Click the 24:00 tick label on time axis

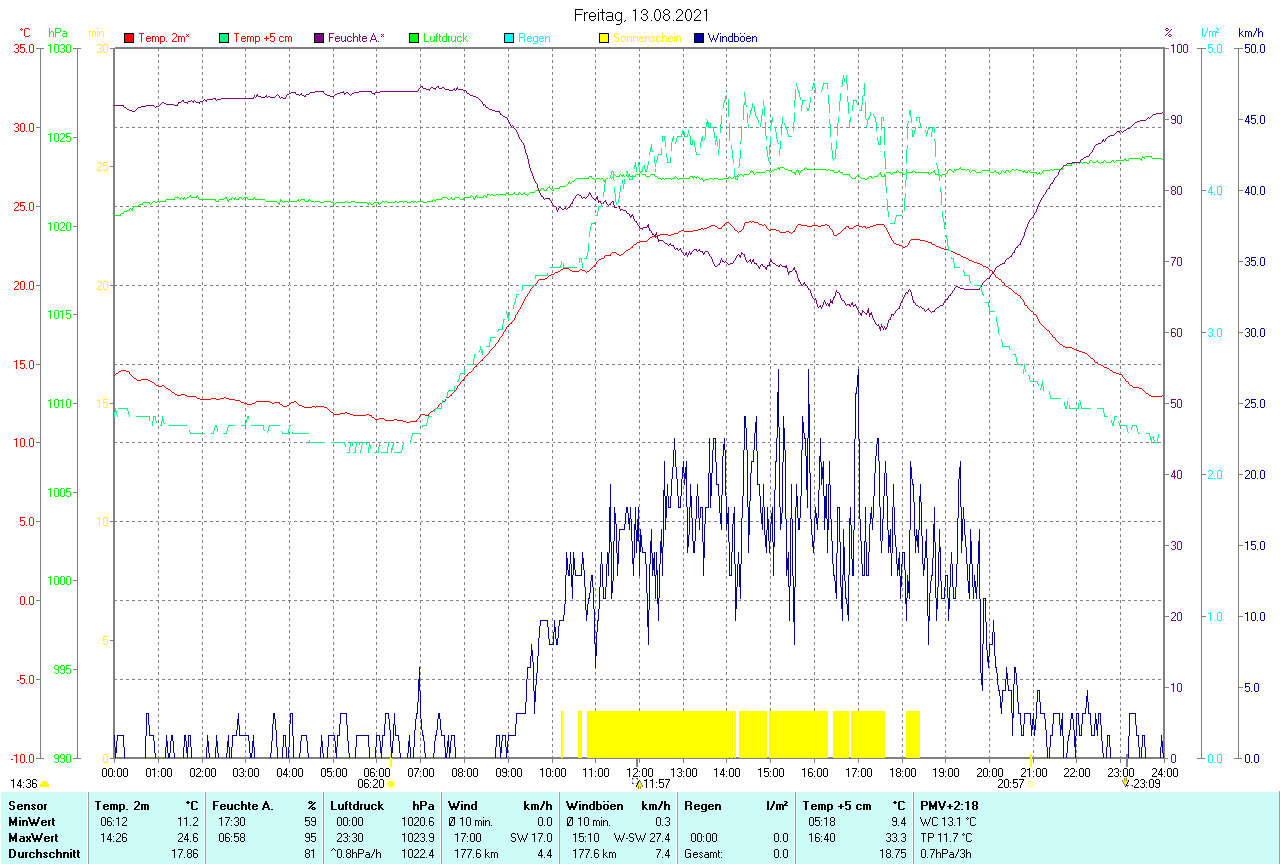click(1165, 772)
